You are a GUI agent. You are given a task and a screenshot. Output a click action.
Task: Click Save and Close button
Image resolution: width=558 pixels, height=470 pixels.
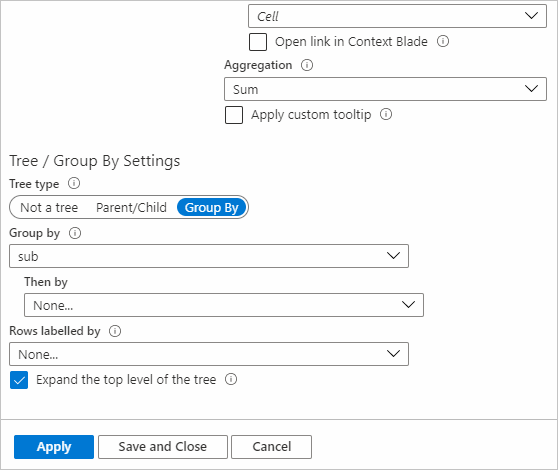[163, 447]
